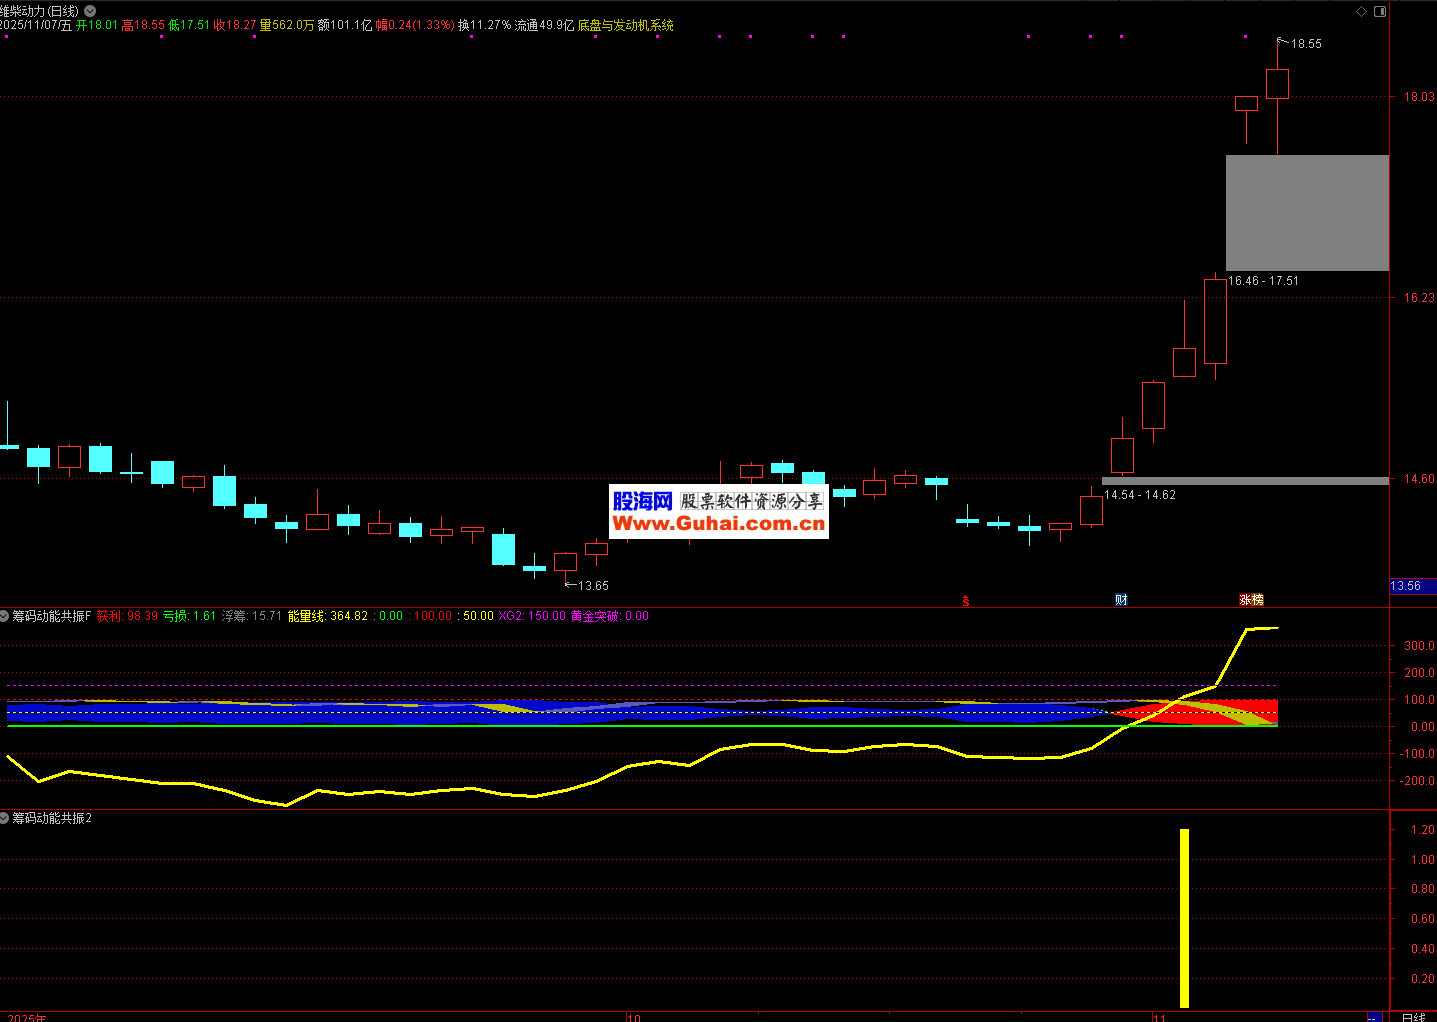Click the 16.46 - 17.51 gap label
Viewport: 1437px width, 1022px height.
pos(1263,281)
